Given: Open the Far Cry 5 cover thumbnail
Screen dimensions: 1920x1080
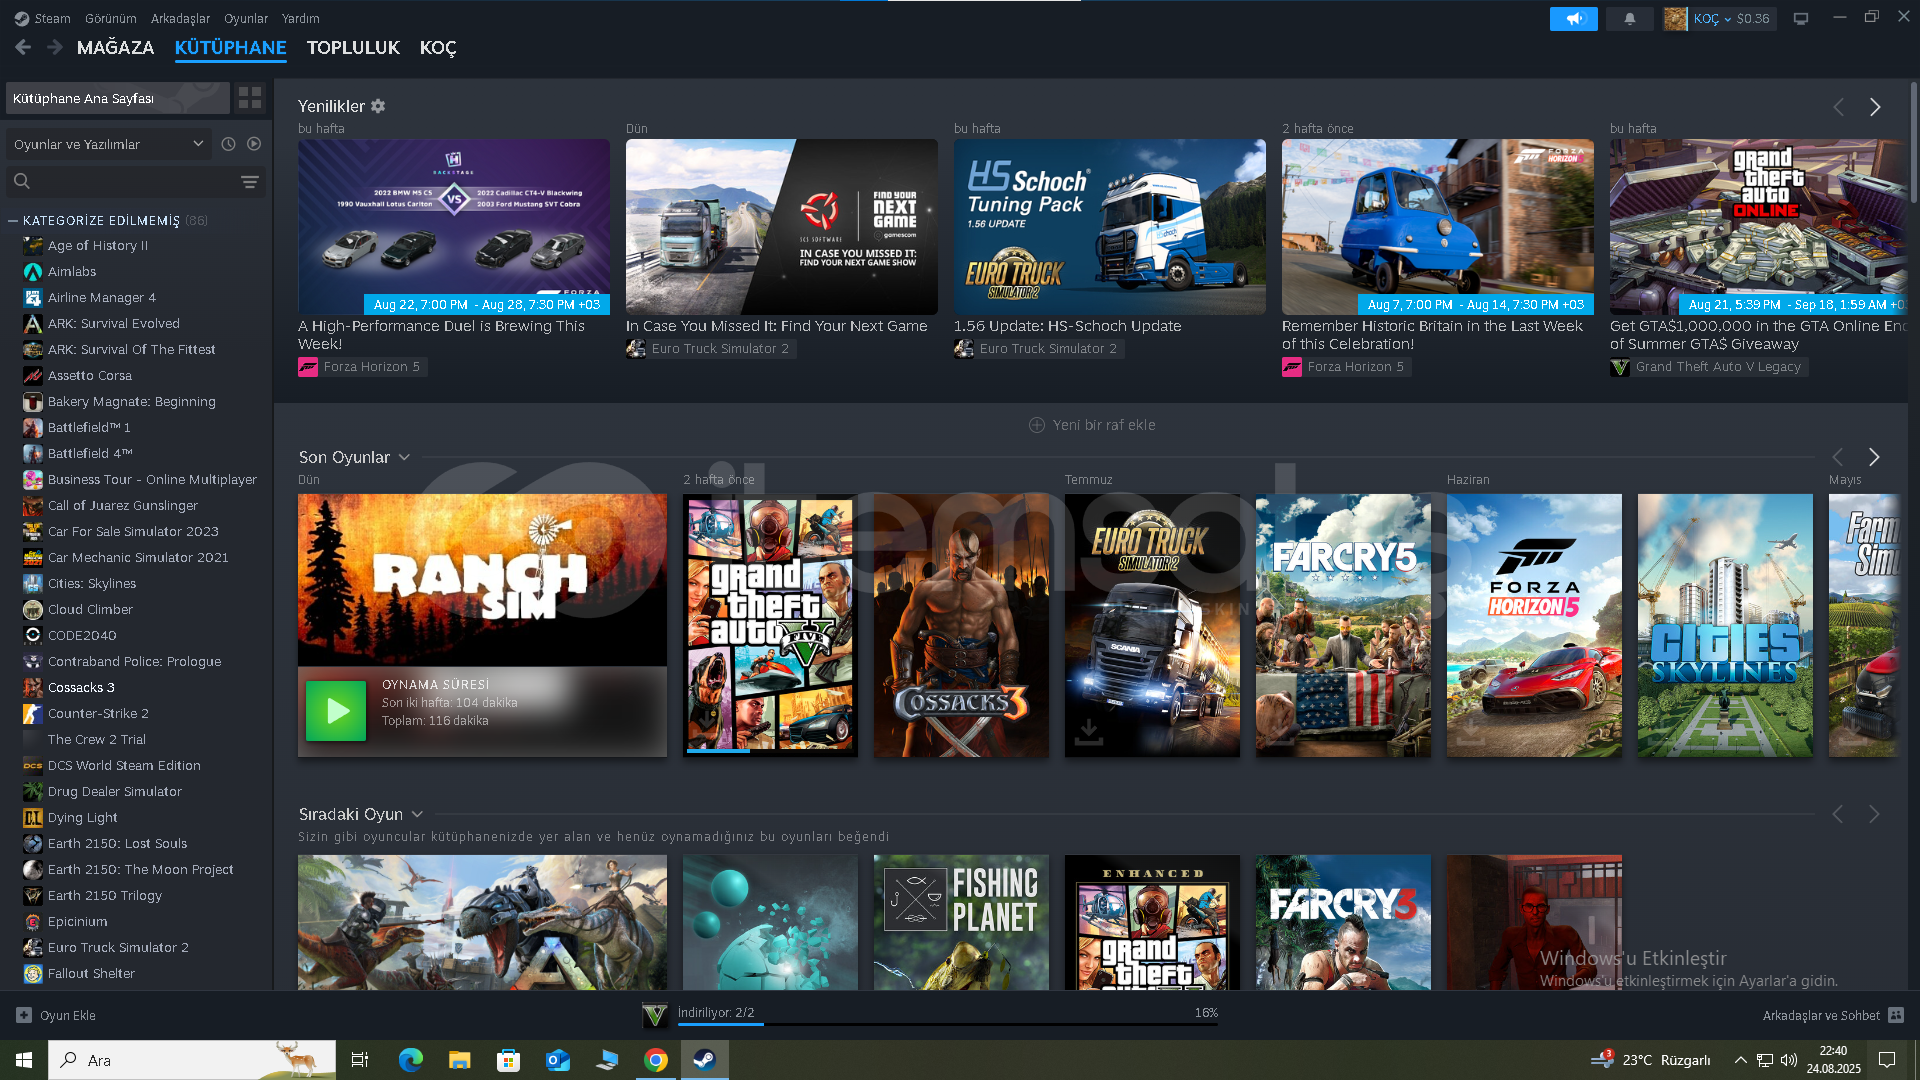Looking at the screenshot, I should click(x=1343, y=625).
